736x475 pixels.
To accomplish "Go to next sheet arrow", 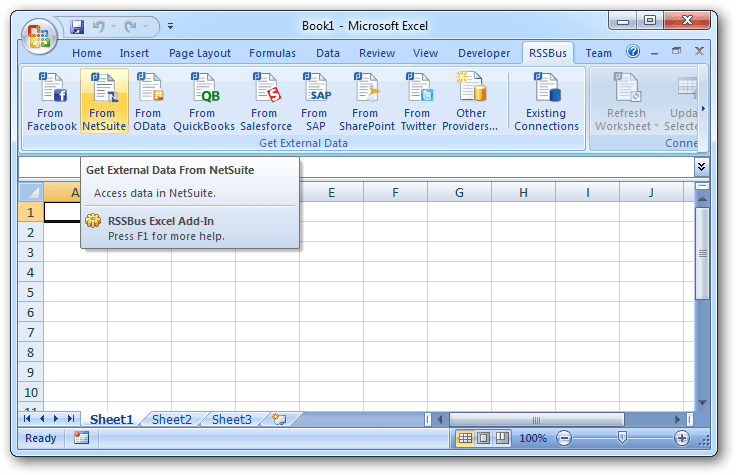I will pos(56,419).
